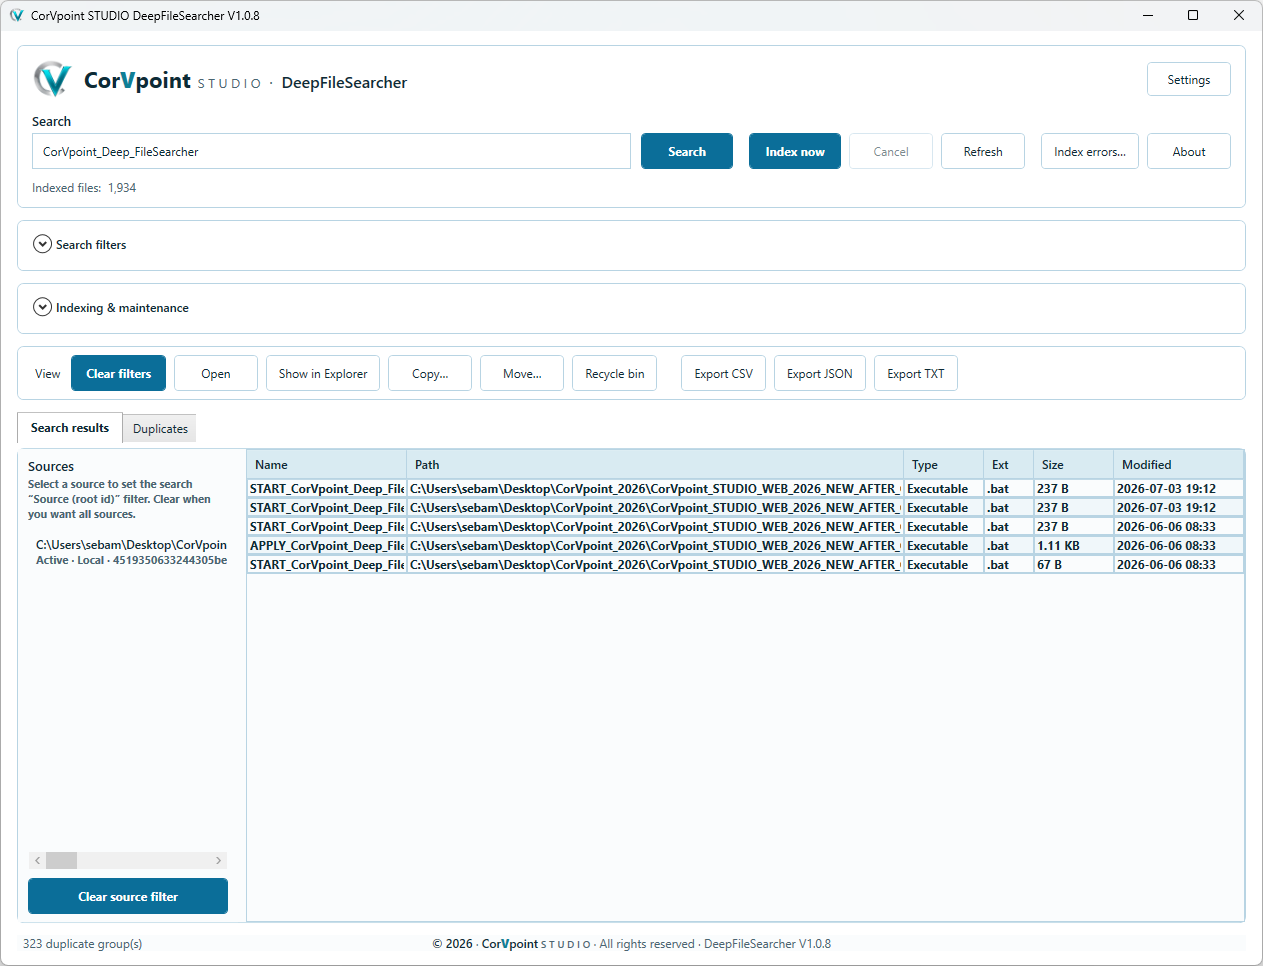Click the 323 duplicate group(s) status

83,943
